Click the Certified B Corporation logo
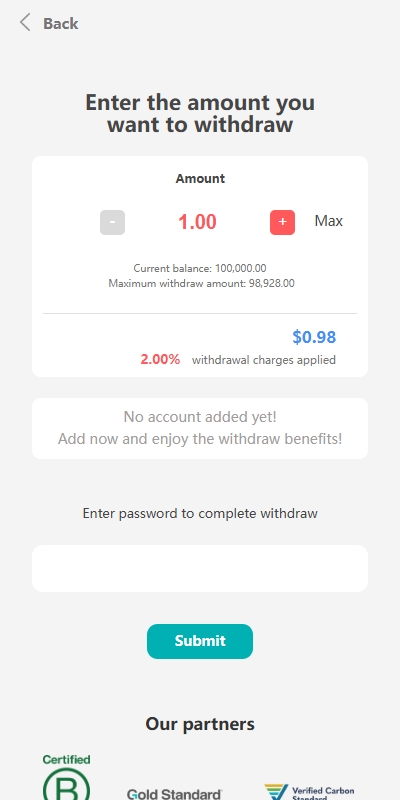This screenshot has width=400, height=800. pos(66,777)
